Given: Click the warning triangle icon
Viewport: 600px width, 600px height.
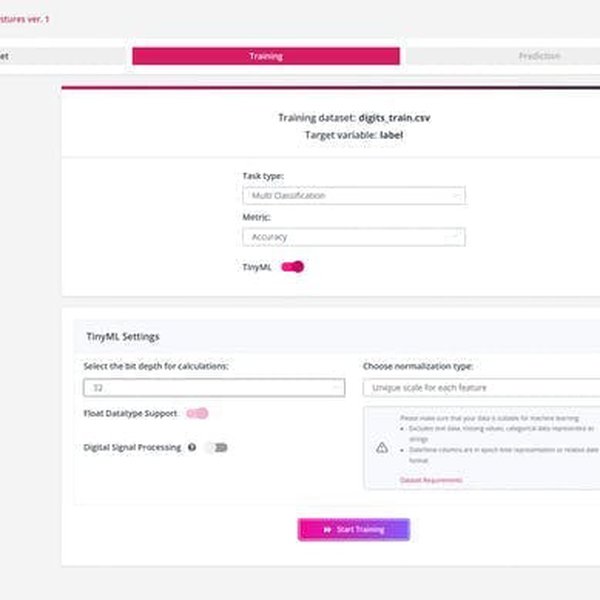Looking at the screenshot, I should 382,448.
